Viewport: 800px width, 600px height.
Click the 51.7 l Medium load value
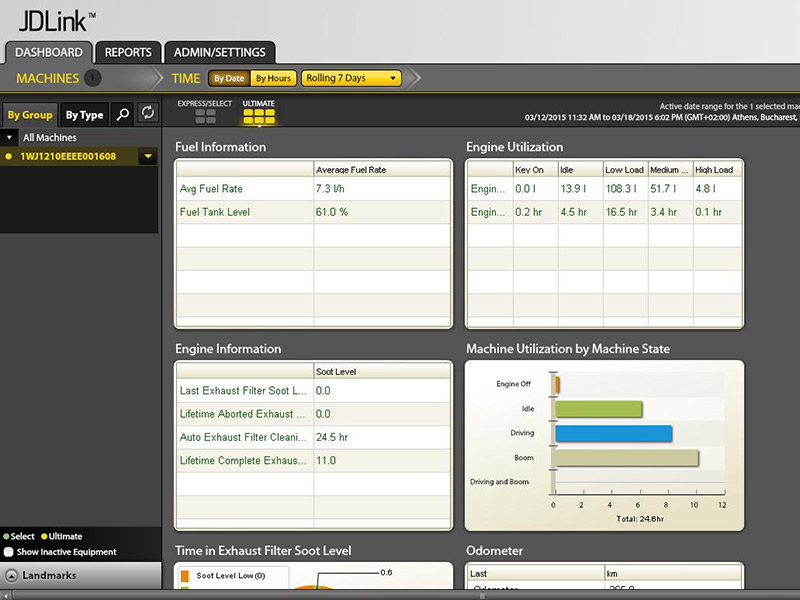point(663,189)
